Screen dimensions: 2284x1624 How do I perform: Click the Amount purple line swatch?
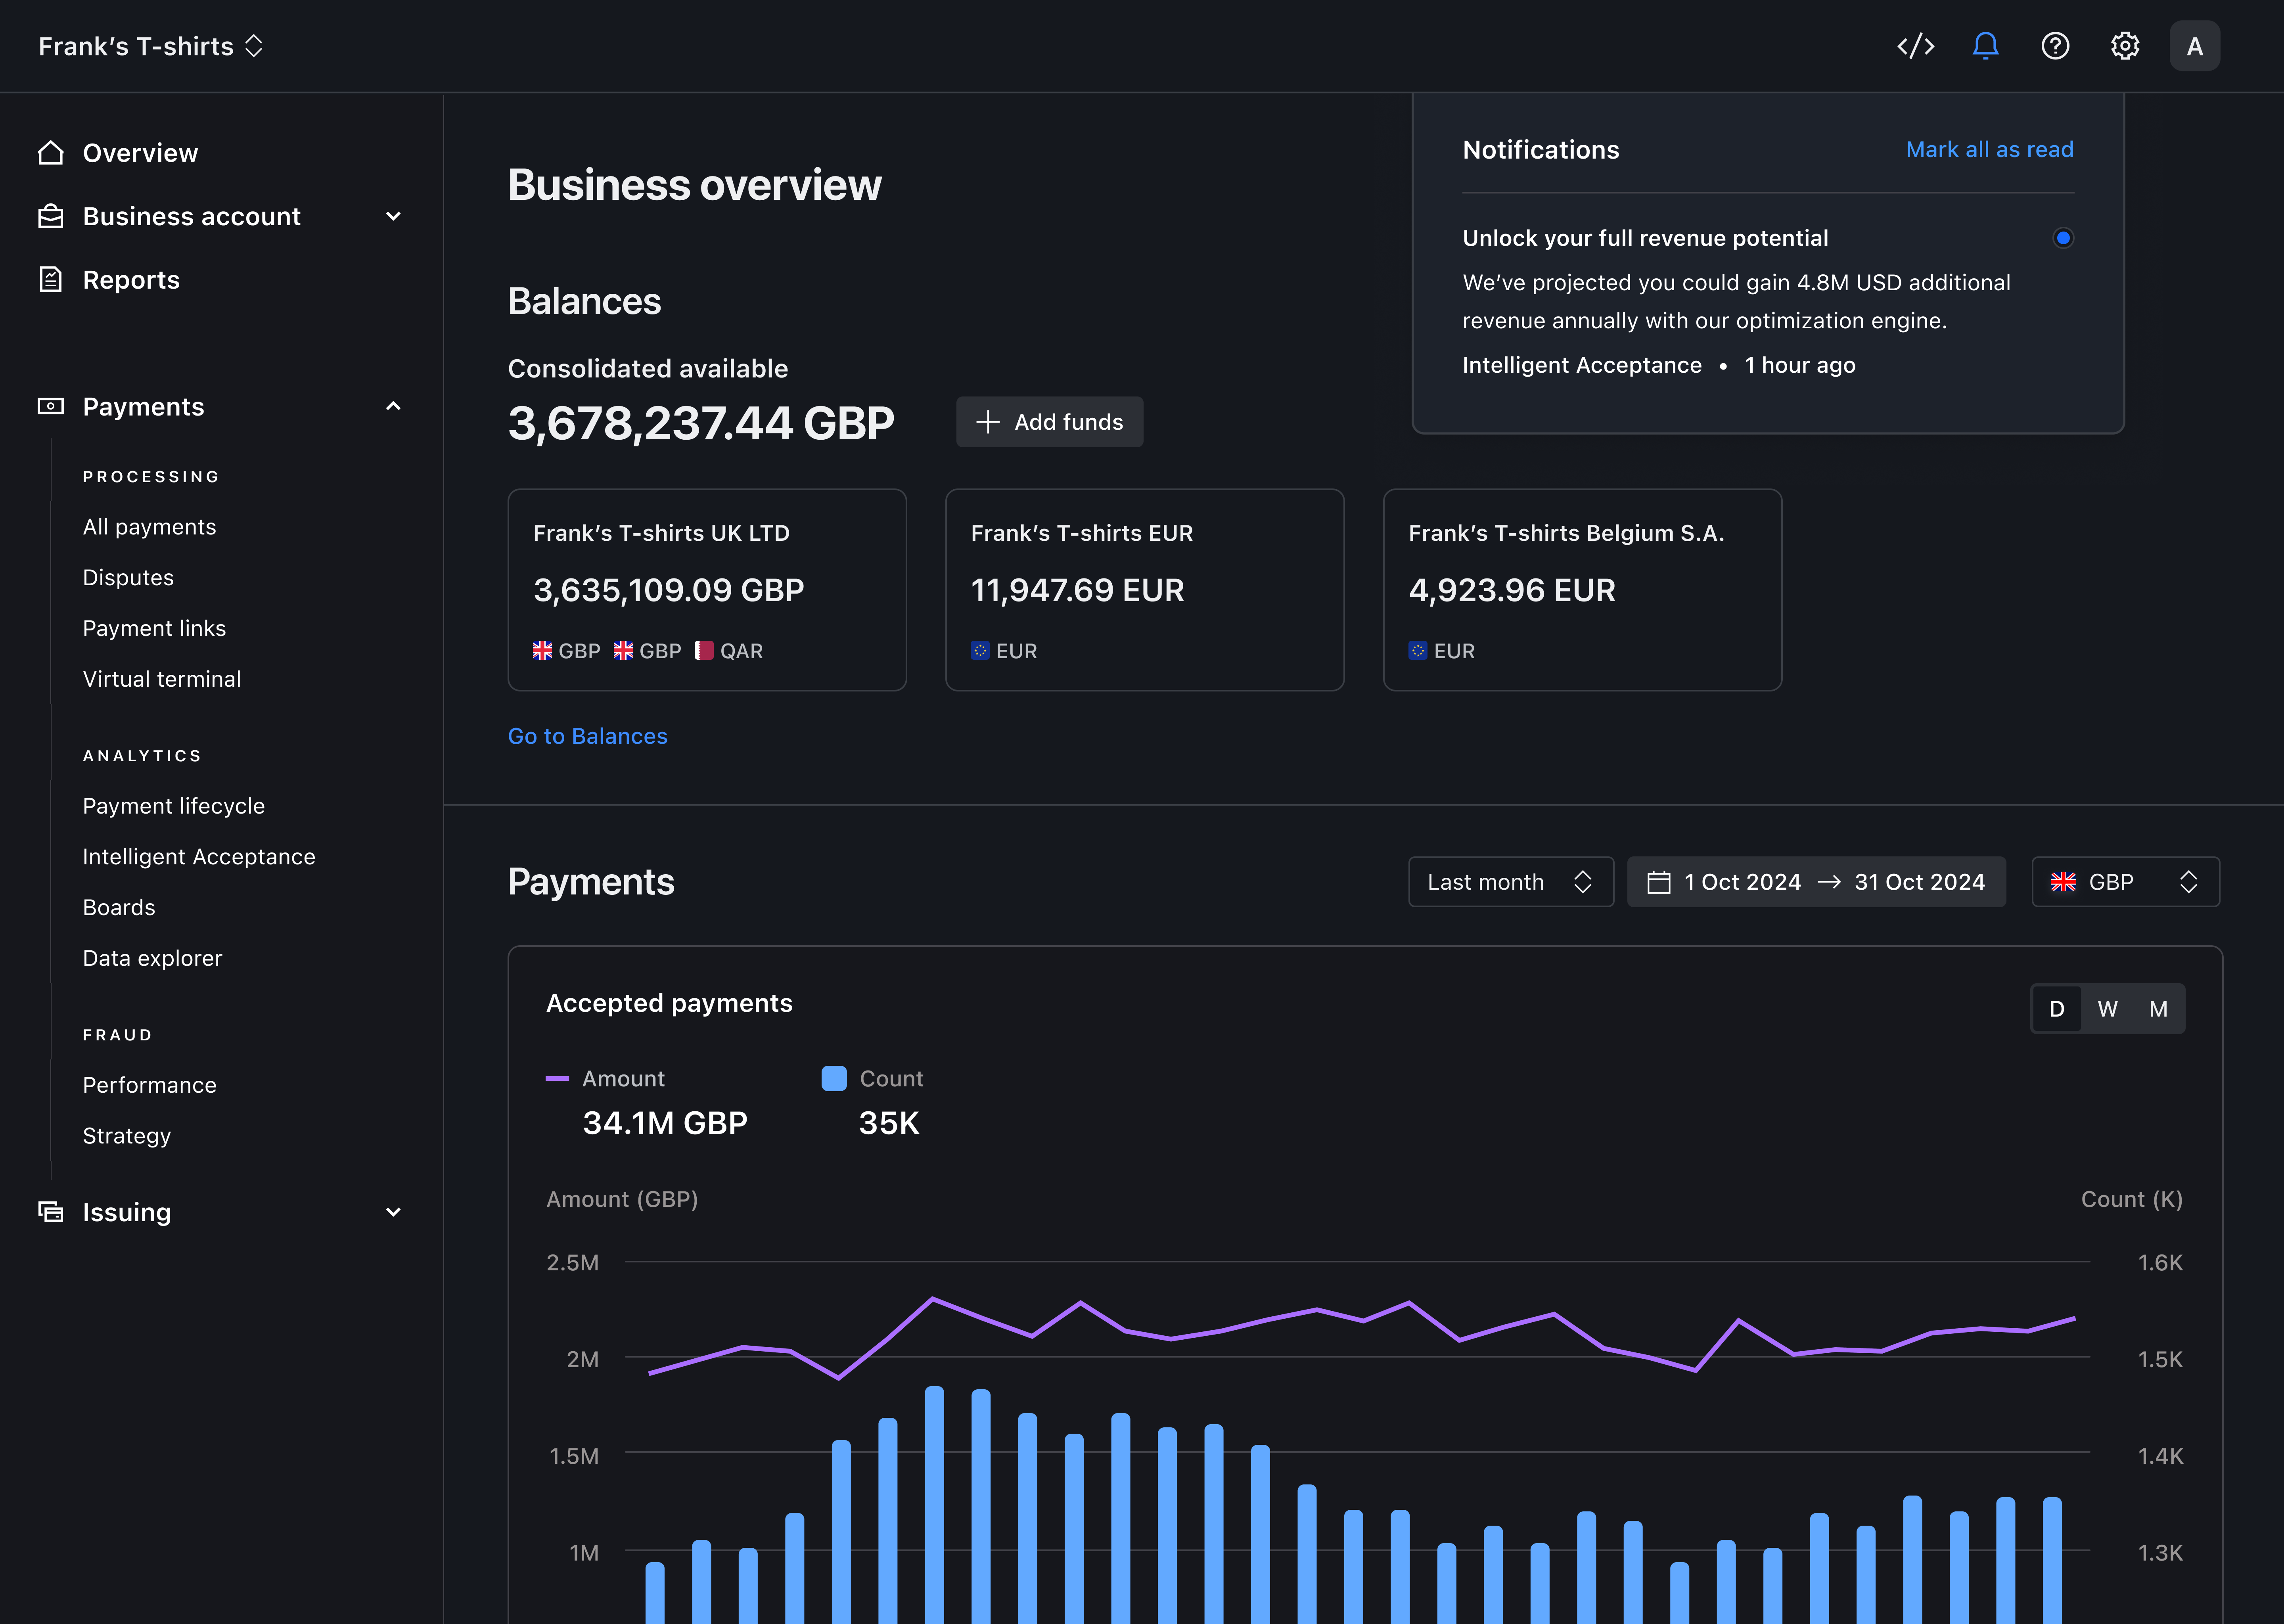point(557,1078)
